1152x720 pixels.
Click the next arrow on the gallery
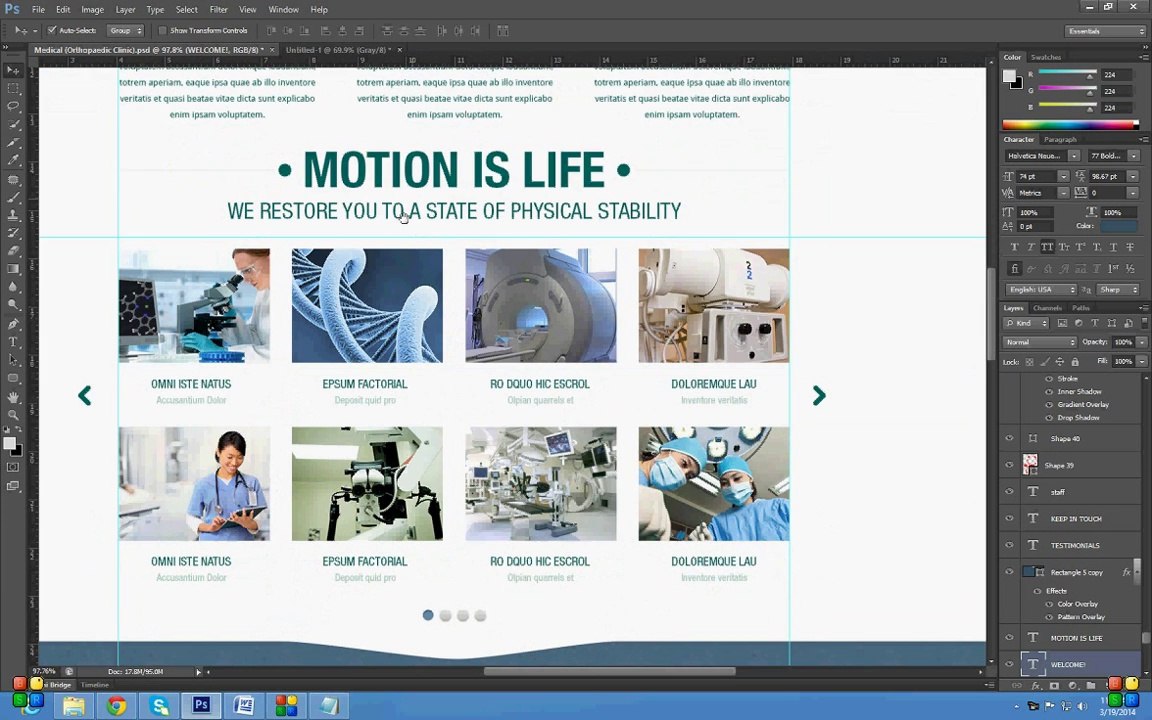[x=819, y=396]
